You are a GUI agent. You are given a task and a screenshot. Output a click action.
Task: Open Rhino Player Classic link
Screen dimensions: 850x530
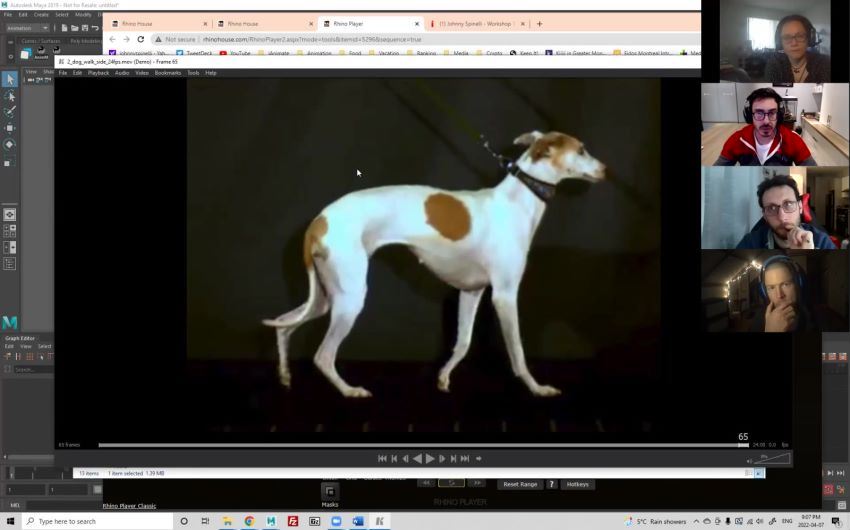[129, 506]
